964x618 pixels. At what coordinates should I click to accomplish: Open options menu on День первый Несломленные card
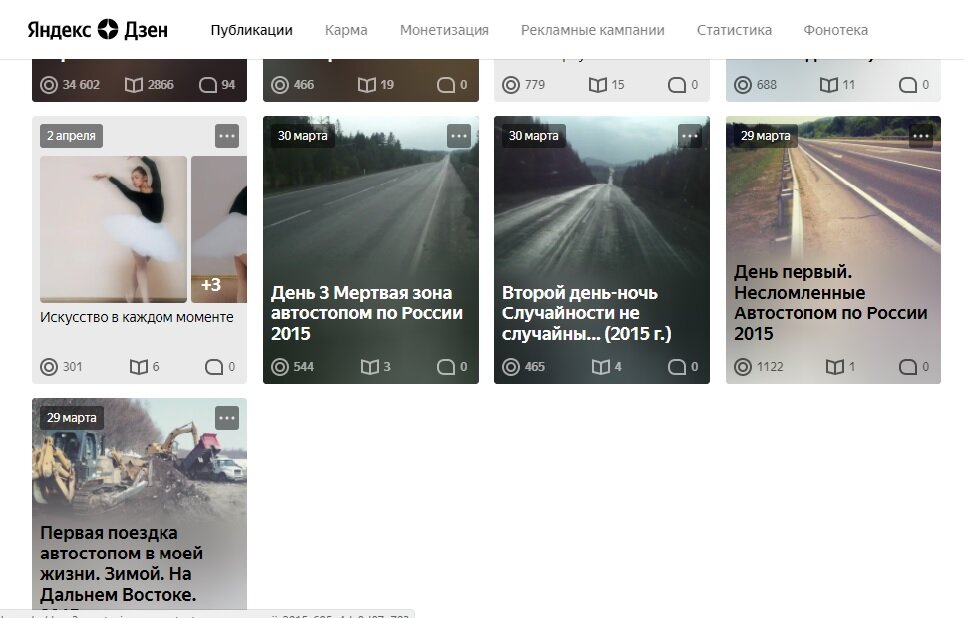pyautogui.click(x=921, y=136)
